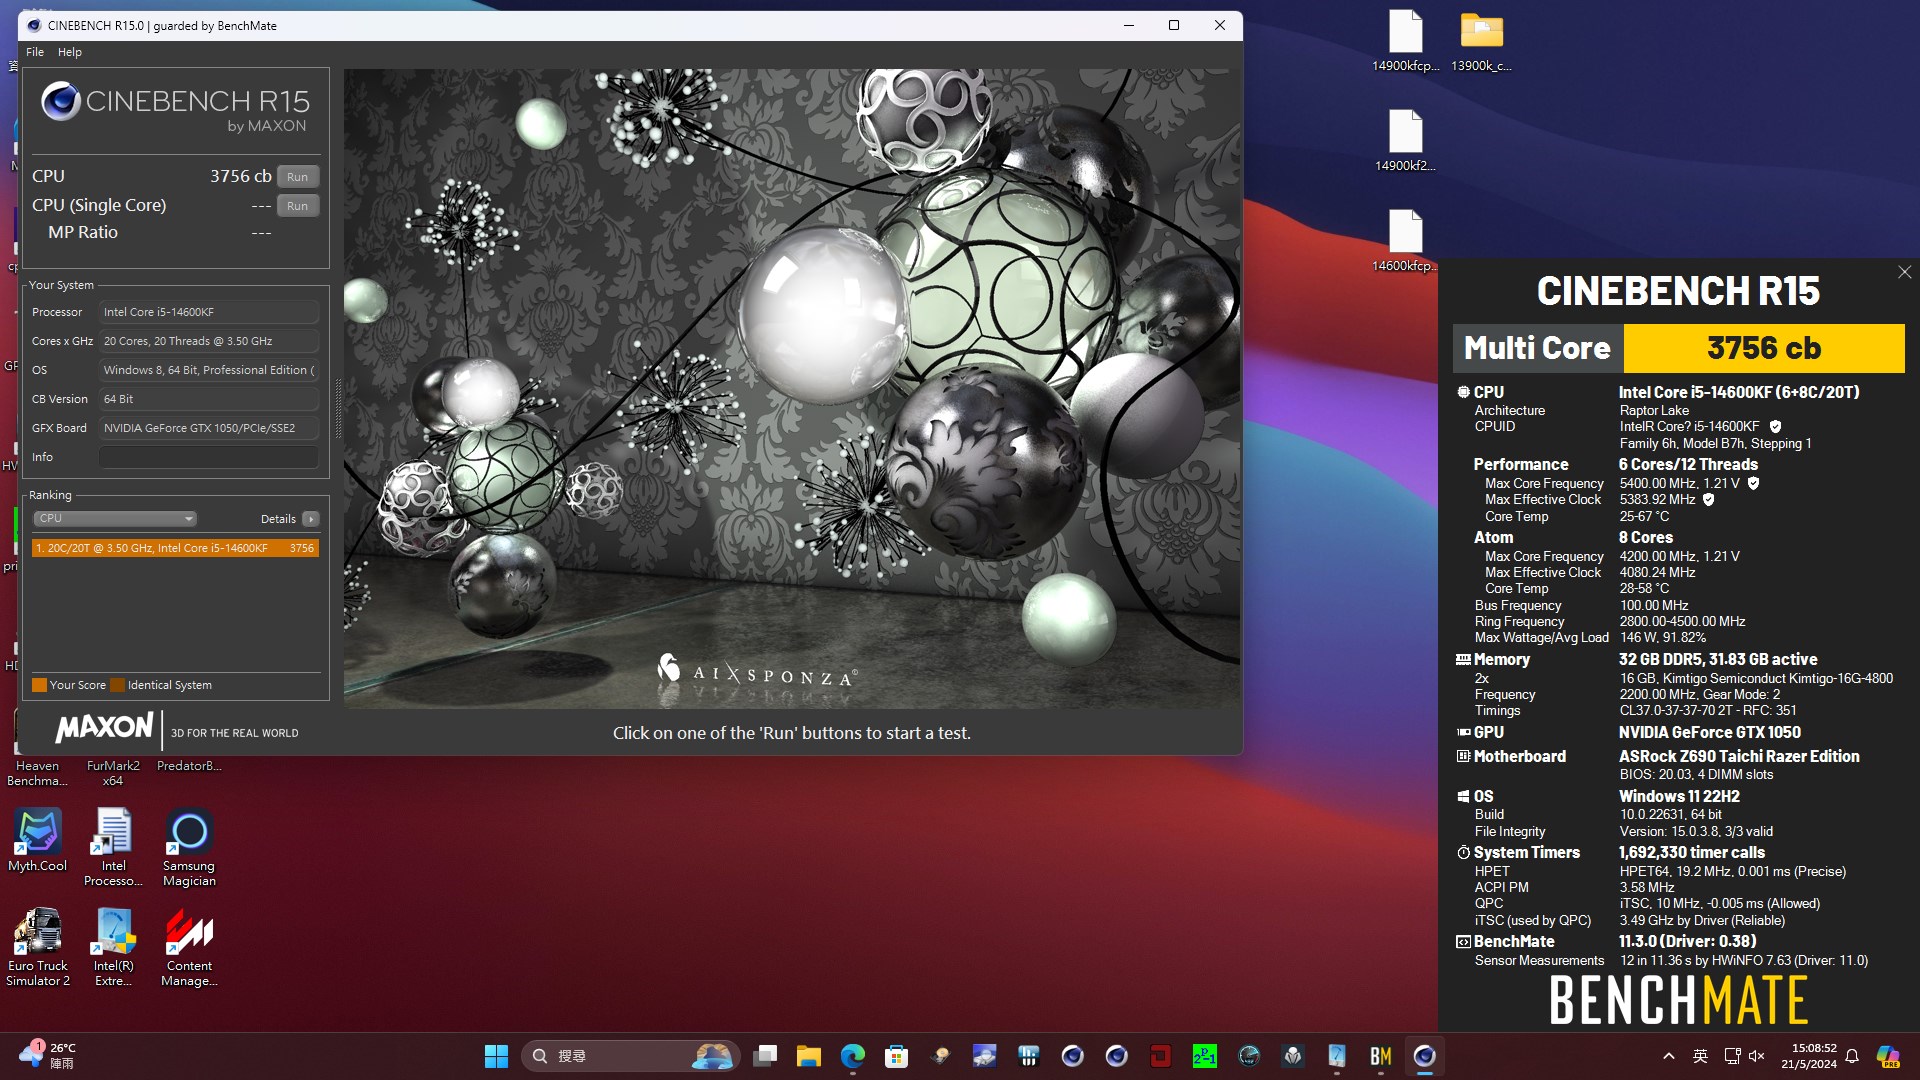The height and width of the screenshot is (1080, 1920).
Task: Open the Windows Start menu
Action: (x=496, y=1056)
